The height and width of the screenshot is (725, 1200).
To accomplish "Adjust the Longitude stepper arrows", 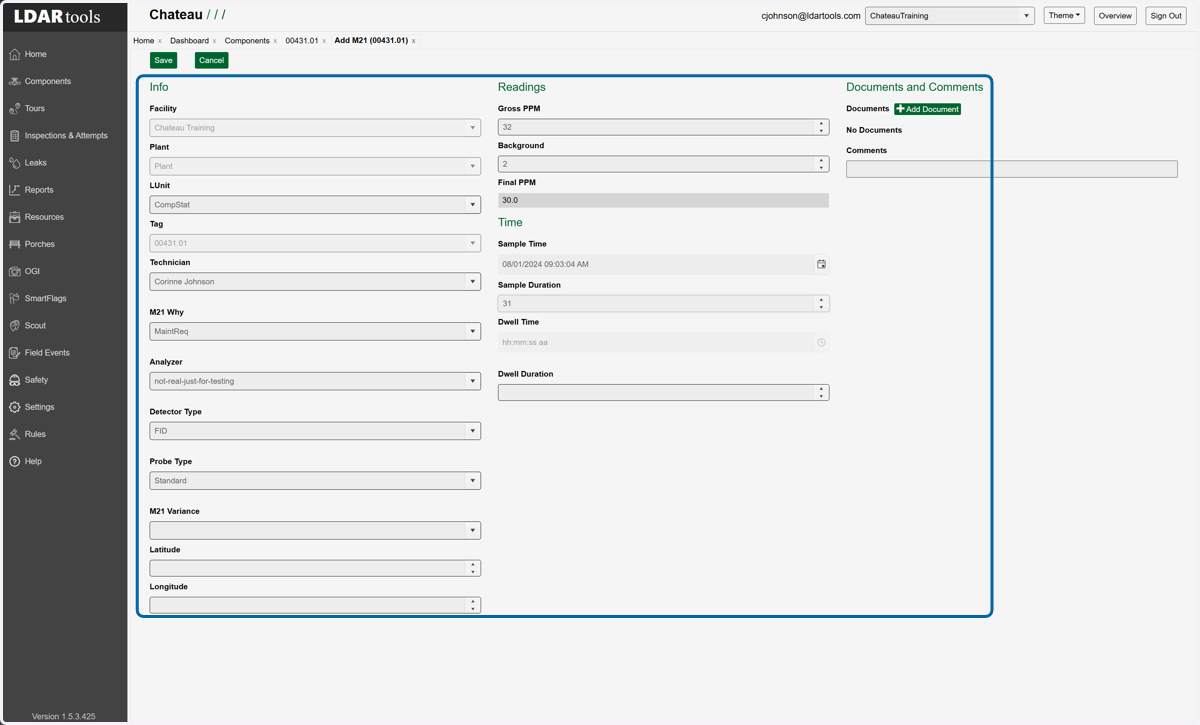I will click(x=473, y=605).
